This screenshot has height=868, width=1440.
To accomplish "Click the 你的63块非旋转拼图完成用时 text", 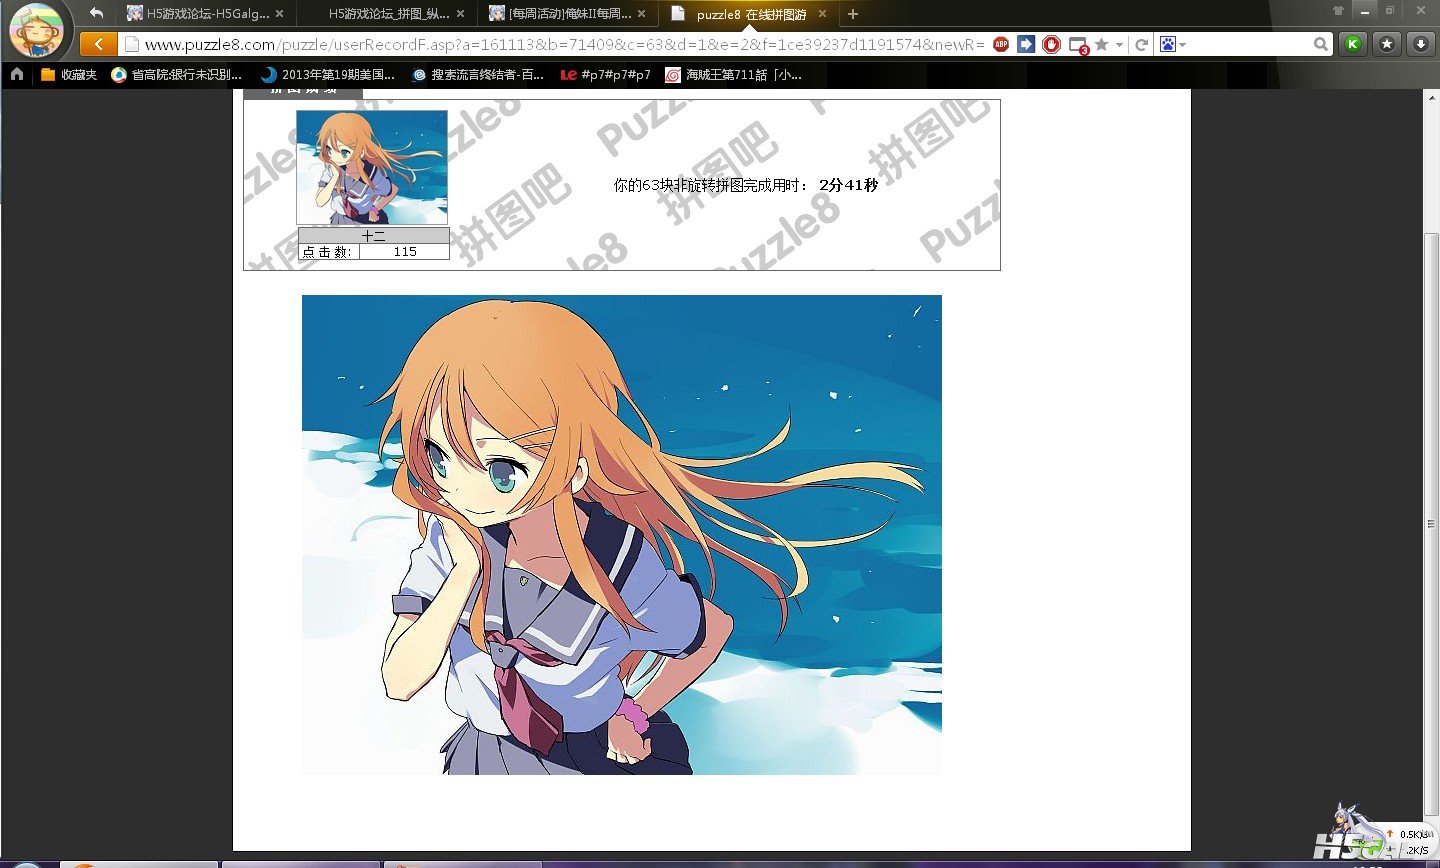I will 710,185.
